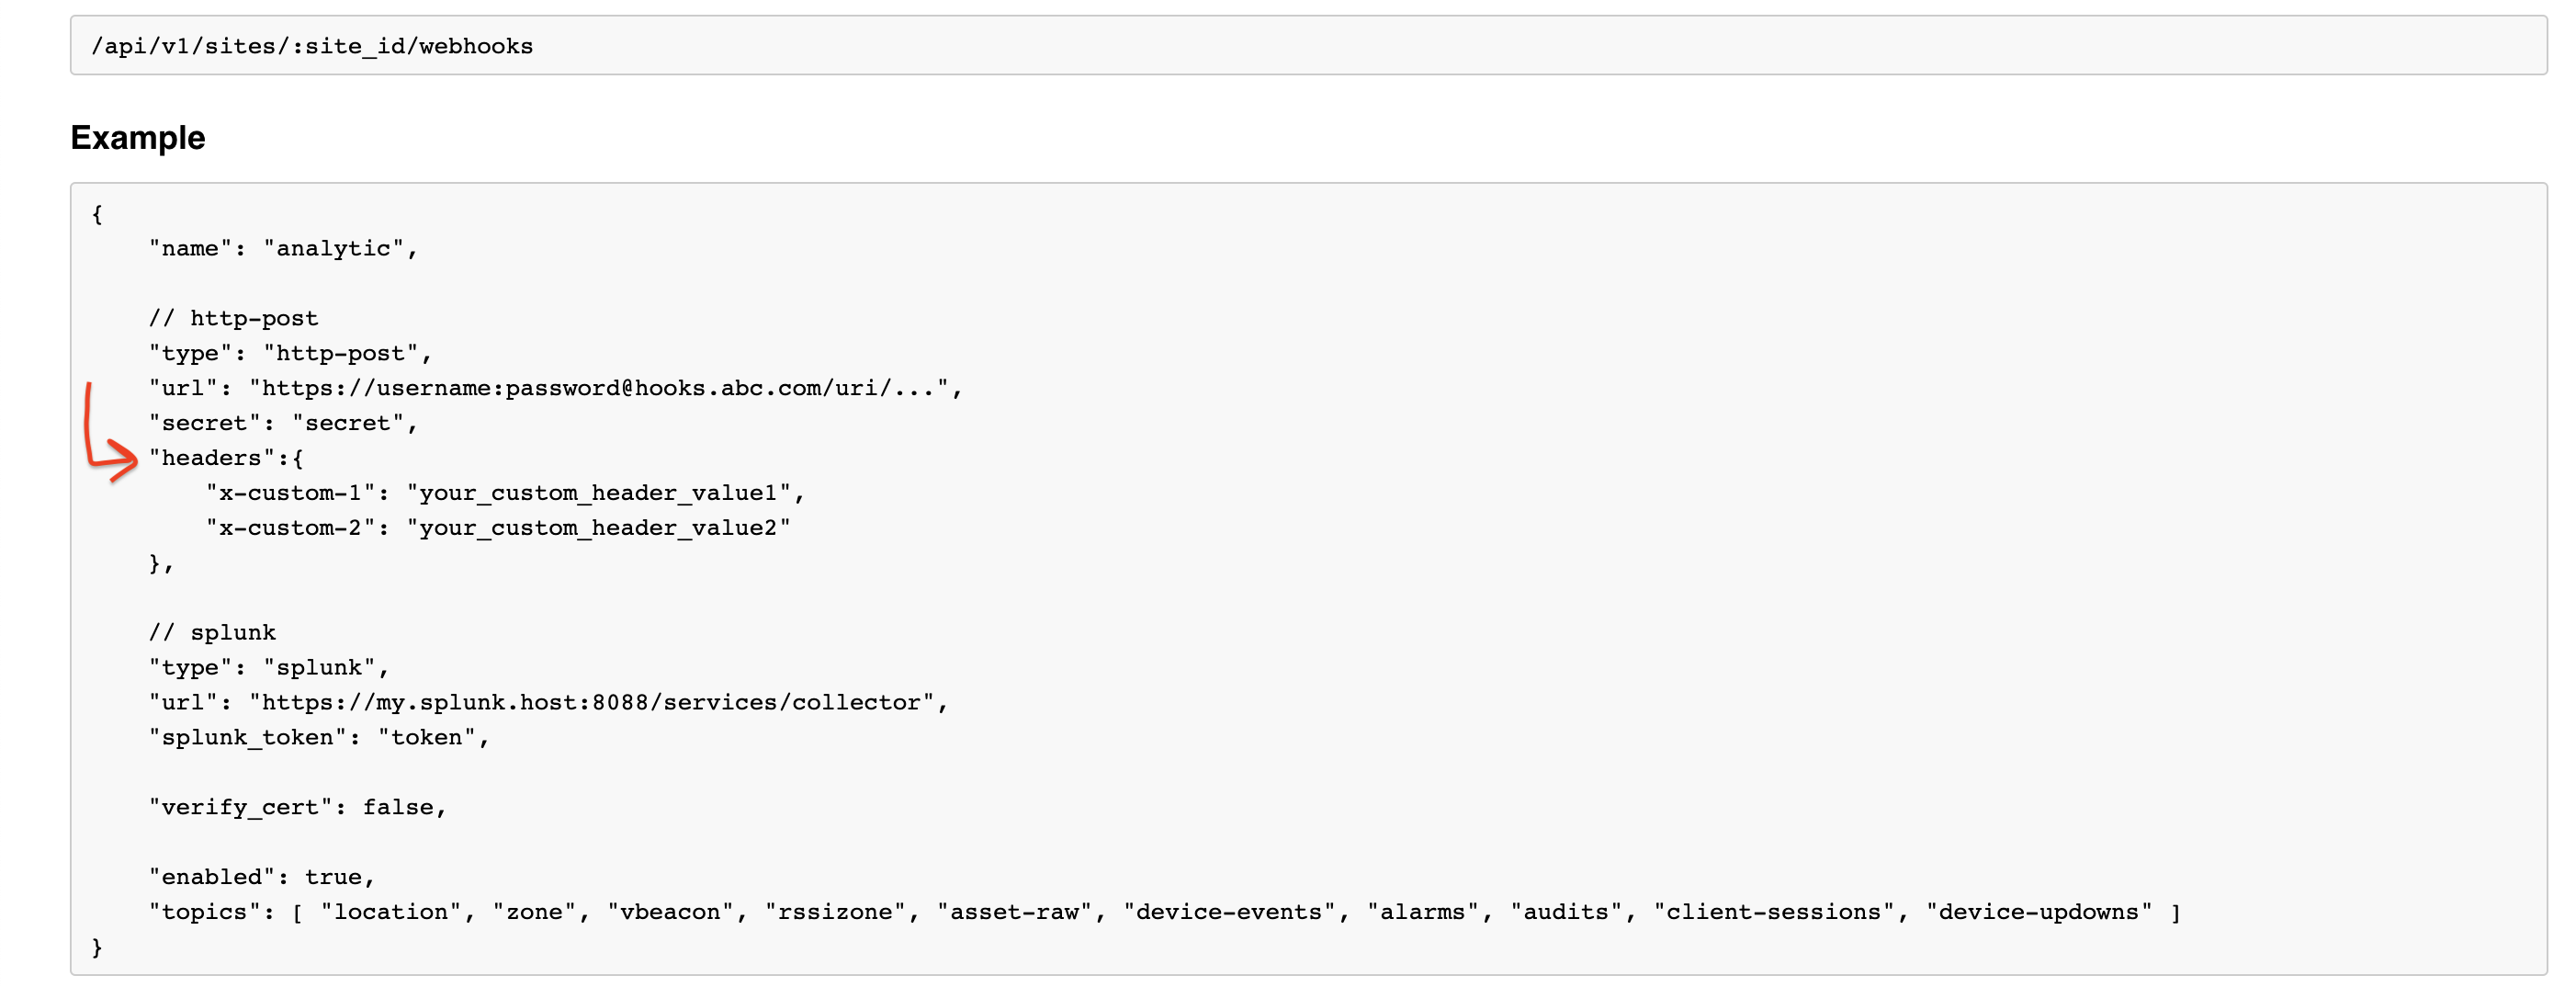2576x987 pixels.
Task: Click the verify_cert false value
Action: (x=398, y=807)
